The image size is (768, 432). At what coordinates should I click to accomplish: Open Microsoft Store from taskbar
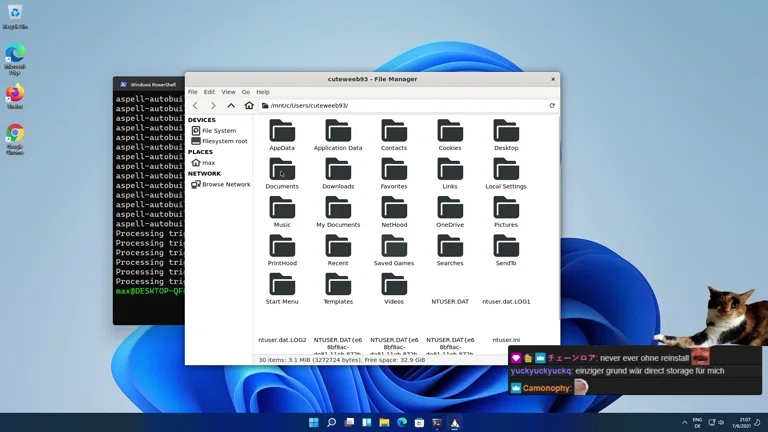419,422
